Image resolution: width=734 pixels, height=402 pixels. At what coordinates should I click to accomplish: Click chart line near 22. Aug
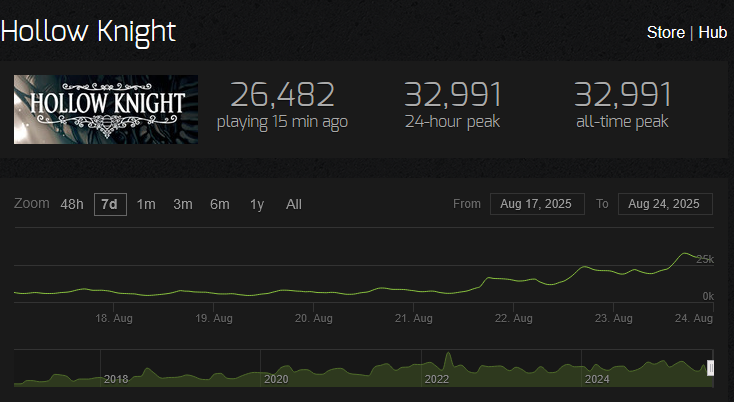tap(514, 279)
